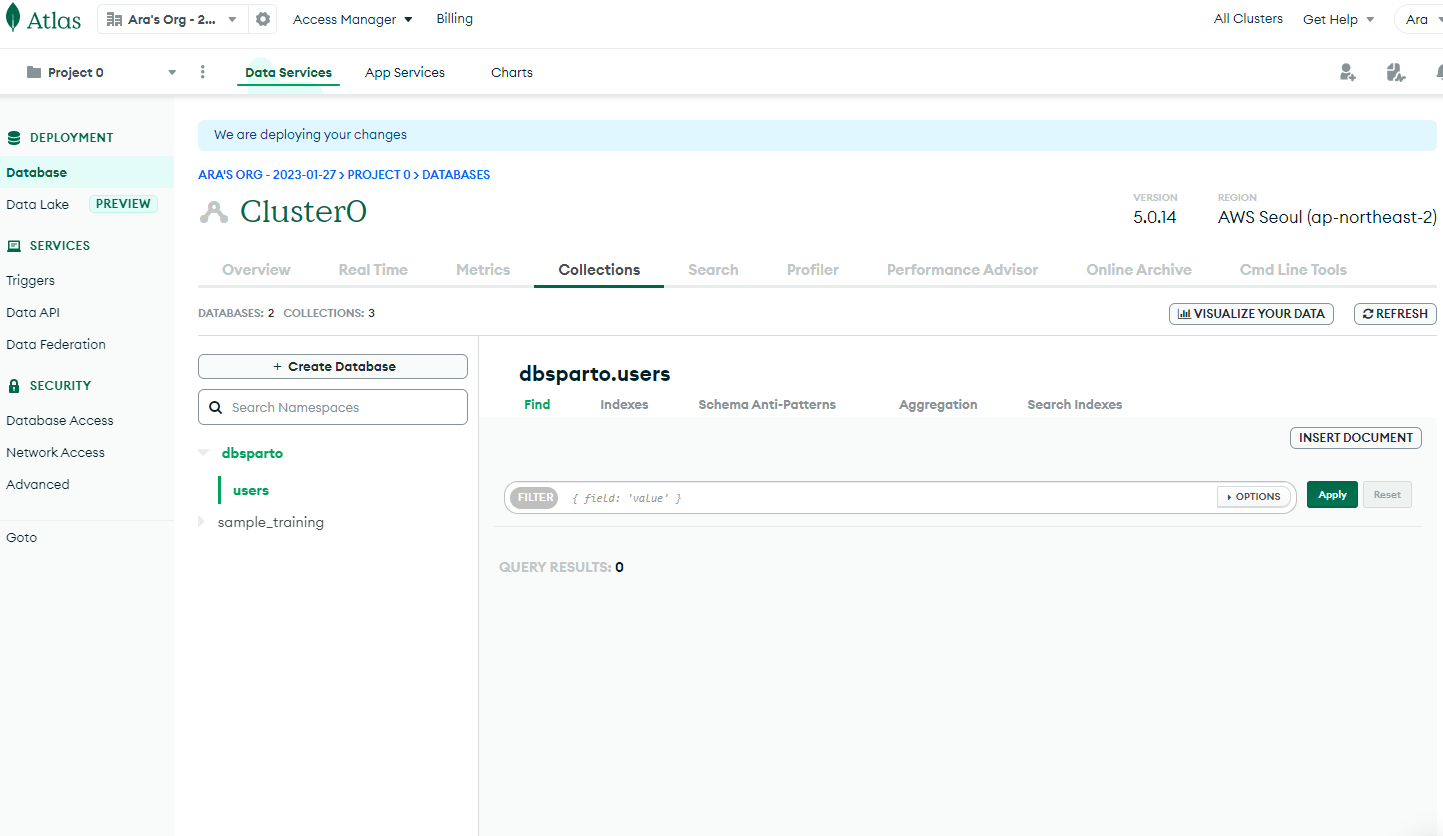Click the DATABASES breadcrumb link
1443x836 pixels.
pos(456,175)
